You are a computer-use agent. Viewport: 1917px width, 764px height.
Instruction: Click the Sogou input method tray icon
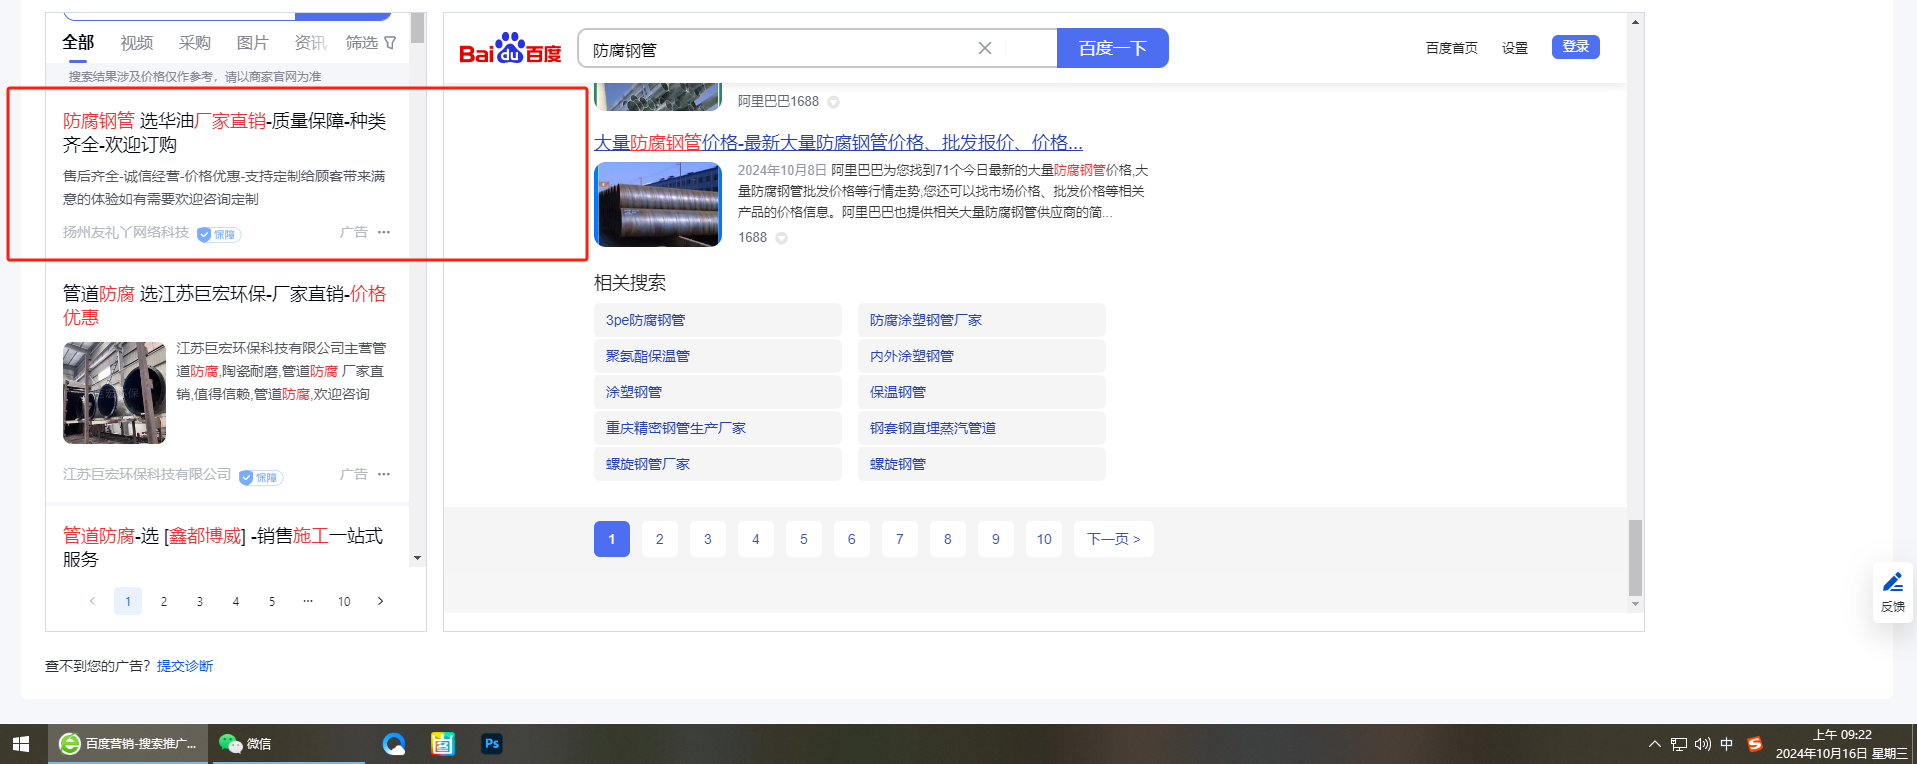(1755, 744)
